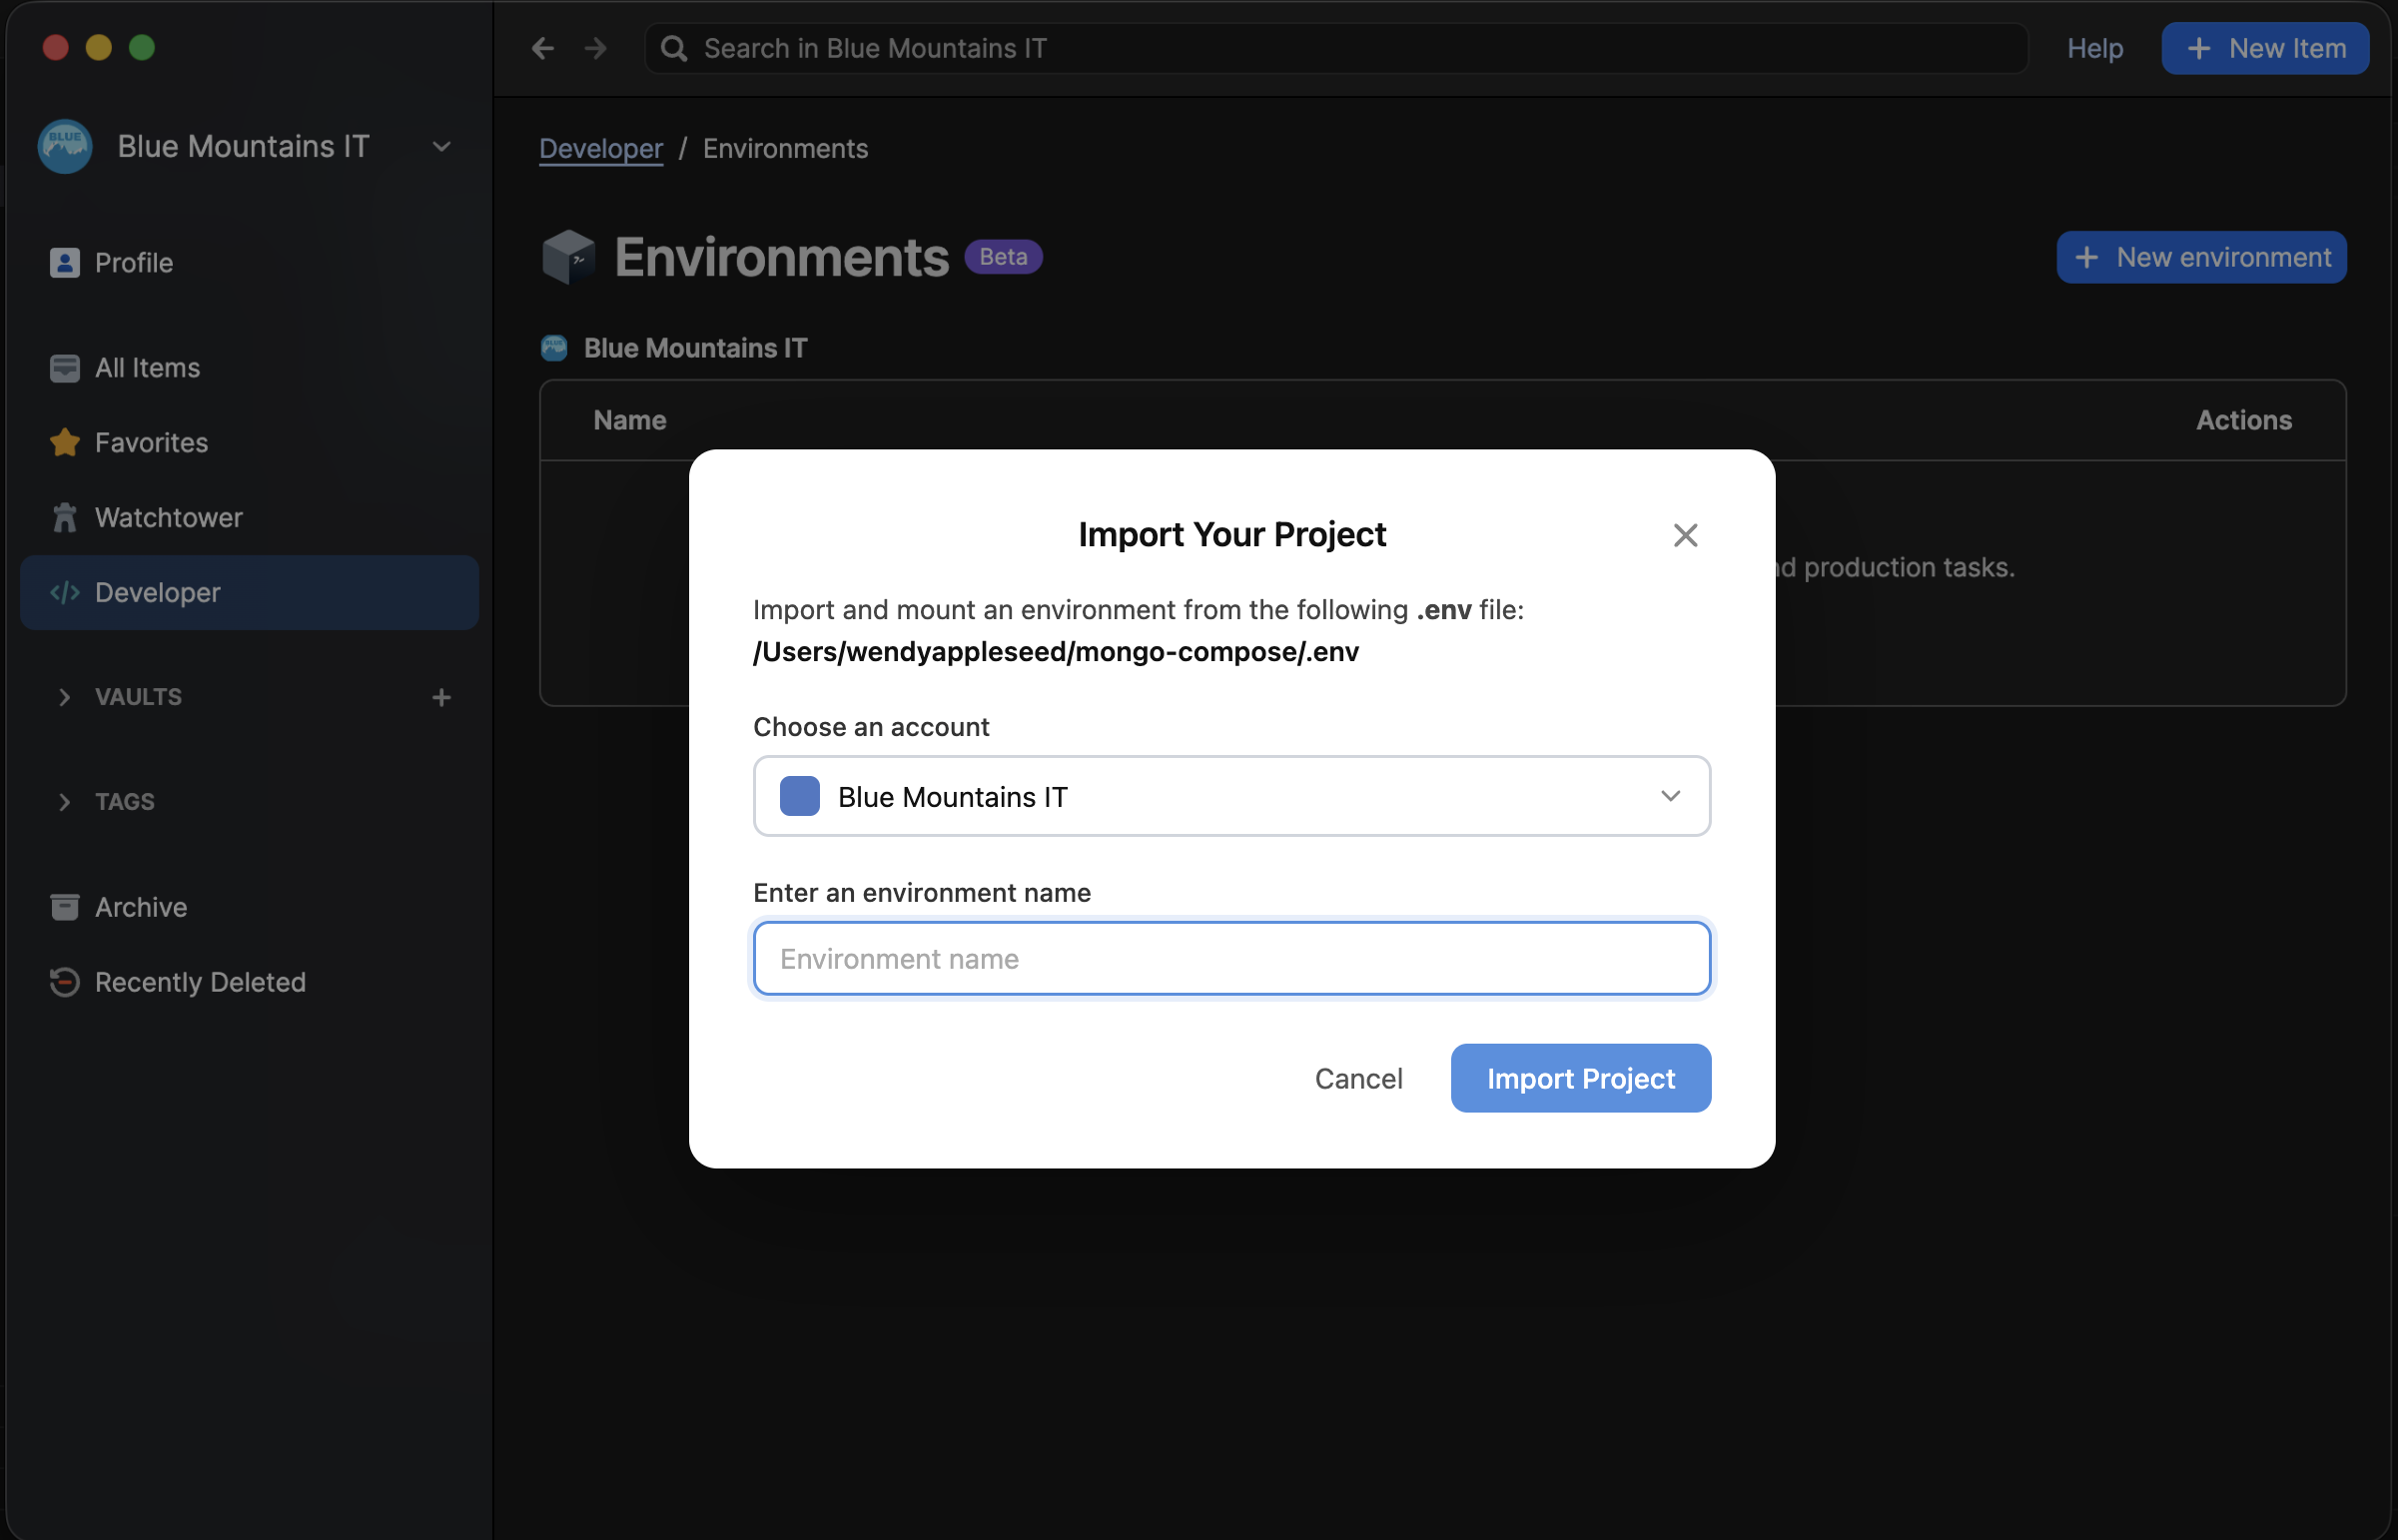Open the Blue Mountains IT account switcher
Viewport: 2398px width, 1540px height.
pyautogui.click(x=245, y=146)
